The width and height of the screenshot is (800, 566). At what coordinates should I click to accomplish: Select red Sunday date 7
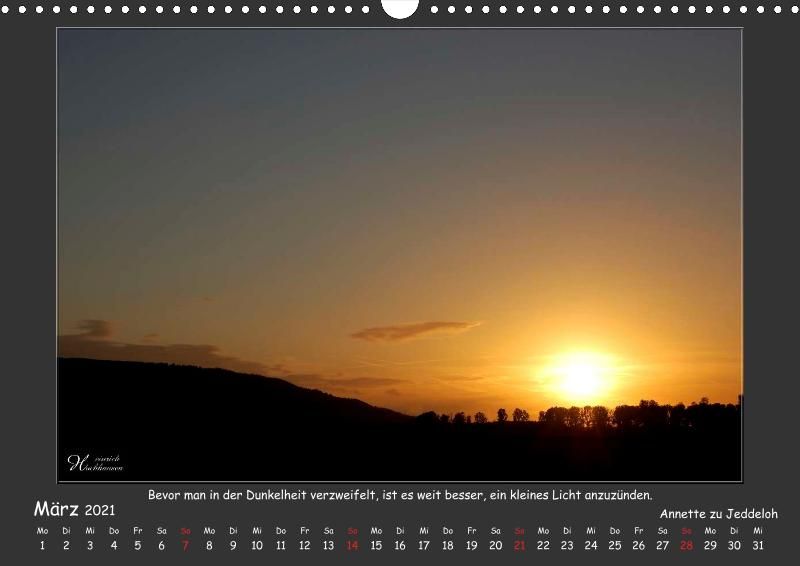(x=185, y=546)
